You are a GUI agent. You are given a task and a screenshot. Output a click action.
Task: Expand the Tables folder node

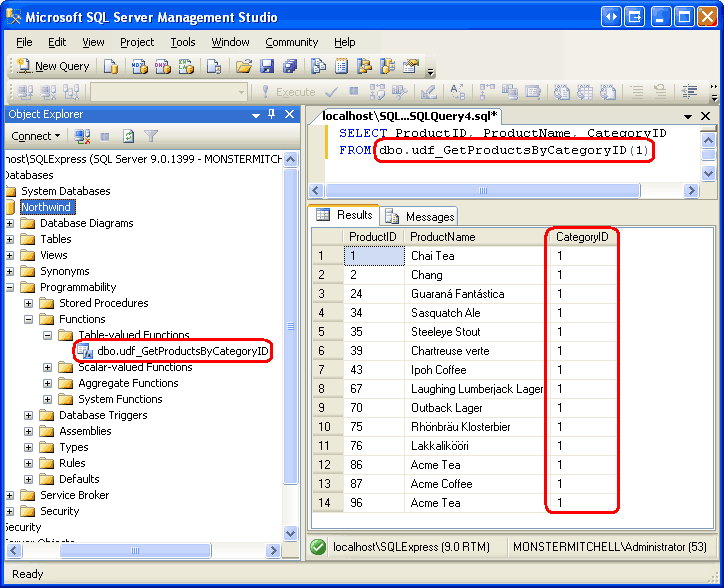10,239
